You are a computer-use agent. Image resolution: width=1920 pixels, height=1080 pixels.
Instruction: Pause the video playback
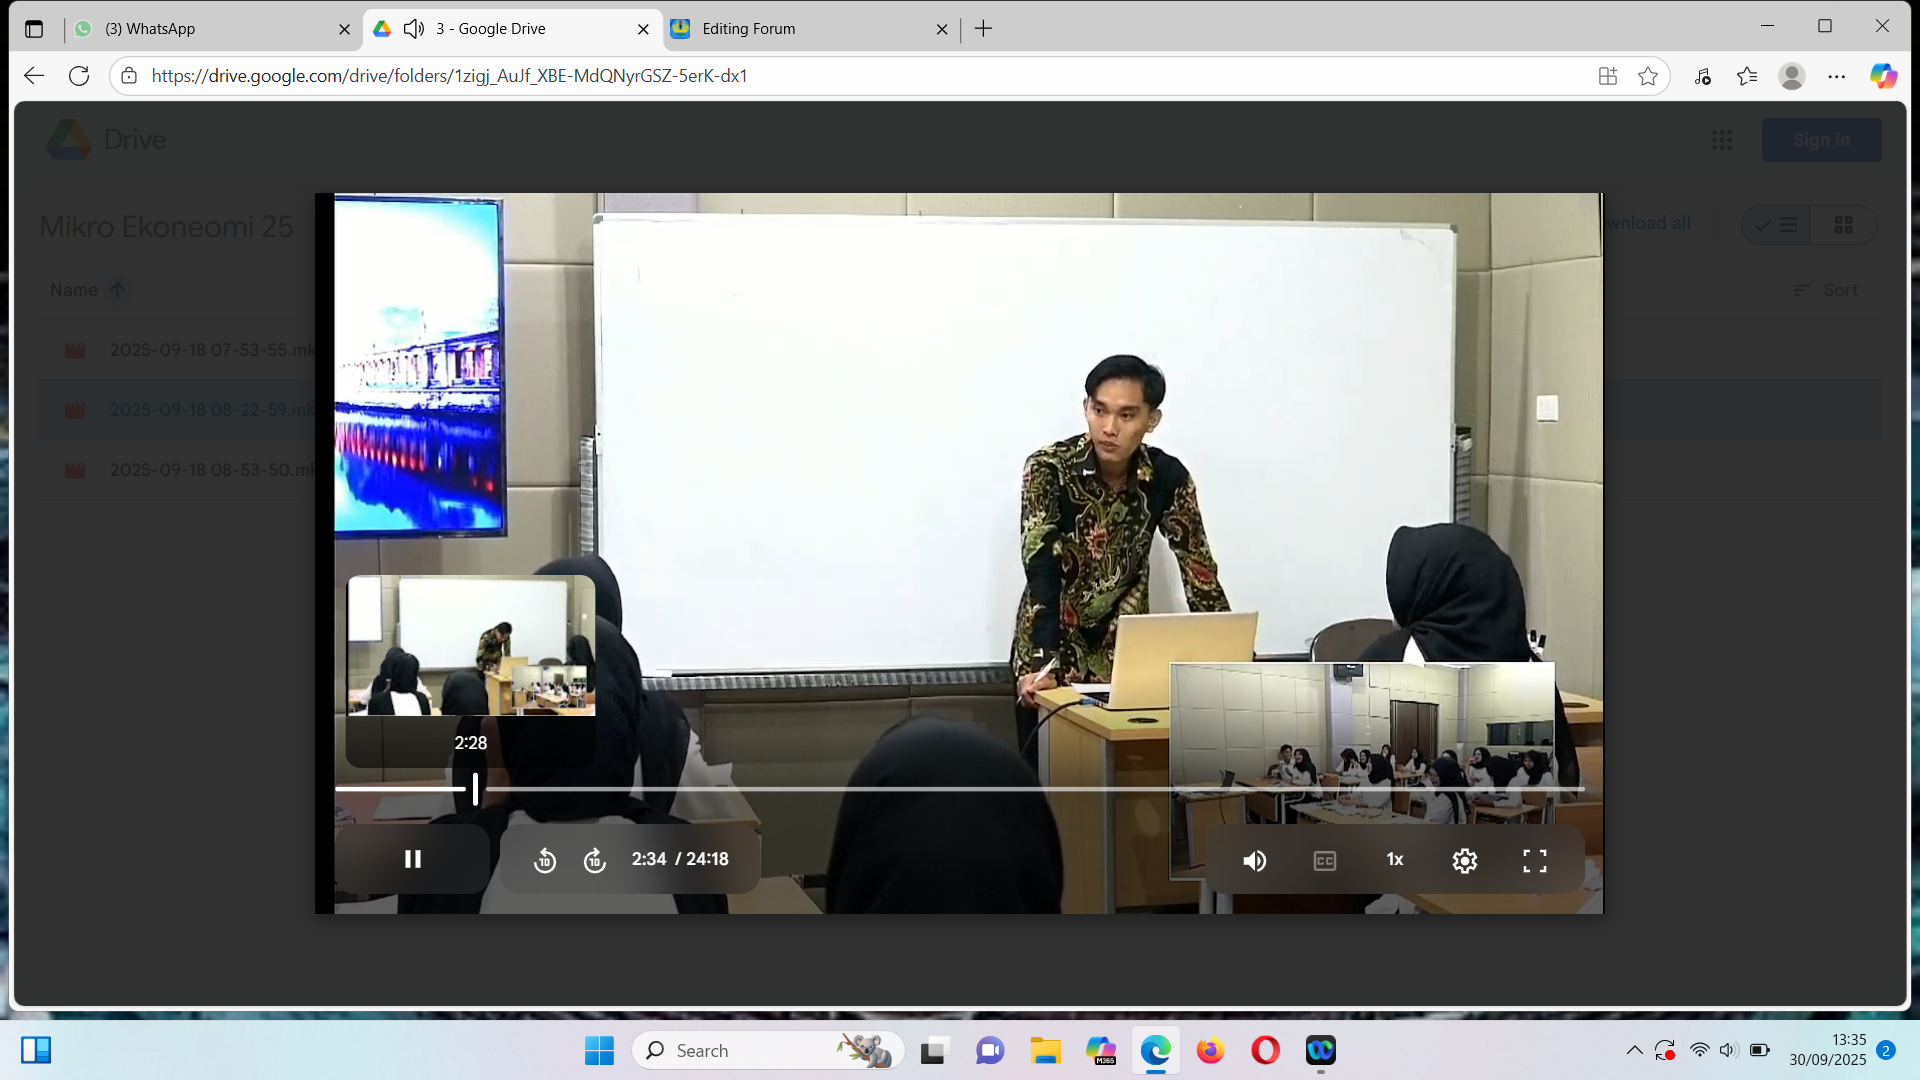[x=412, y=859]
